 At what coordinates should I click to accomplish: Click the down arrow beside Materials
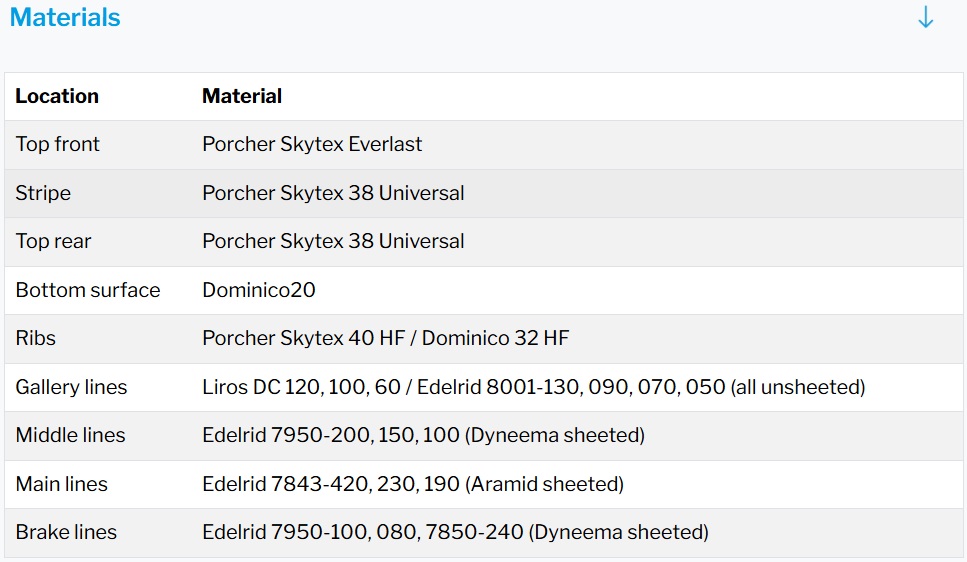point(925,18)
